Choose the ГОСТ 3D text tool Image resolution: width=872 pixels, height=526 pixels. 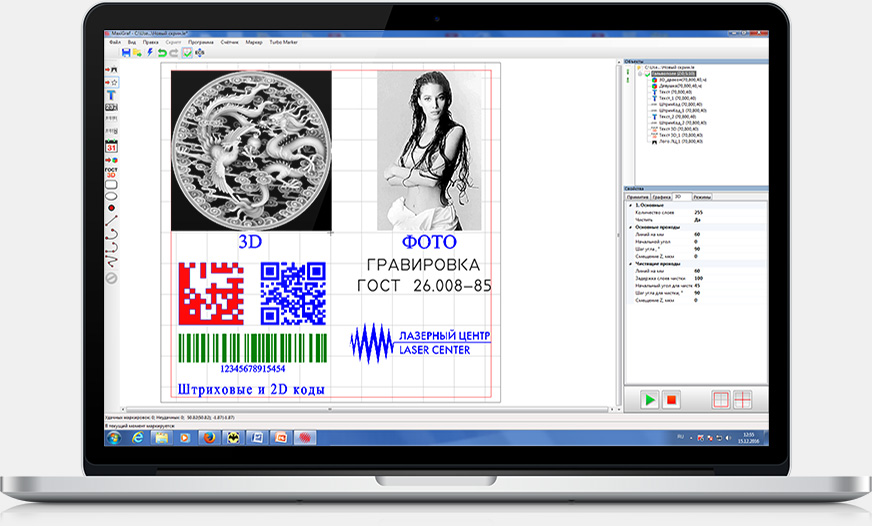point(111,172)
